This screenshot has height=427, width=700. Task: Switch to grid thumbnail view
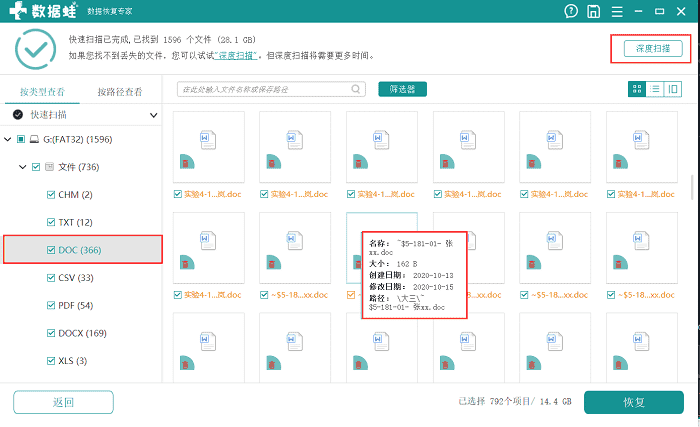pyautogui.click(x=637, y=89)
